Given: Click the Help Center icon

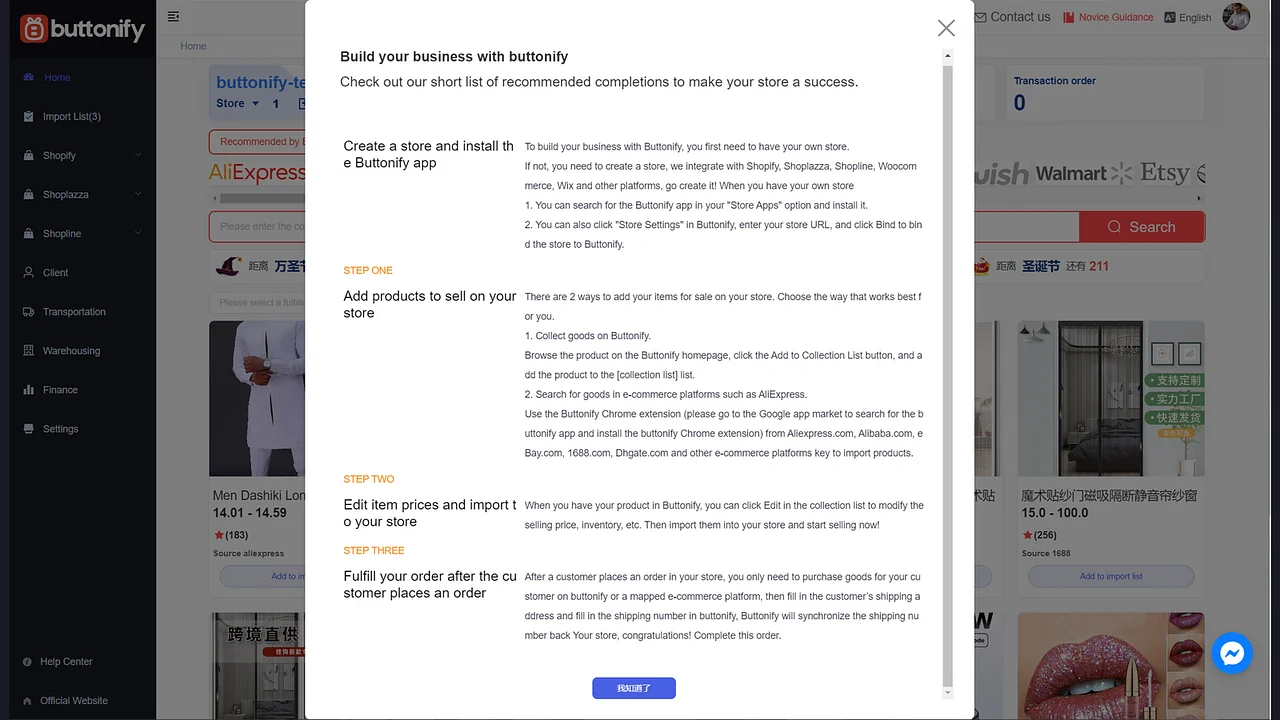Looking at the screenshot, I should click(29, 661).
